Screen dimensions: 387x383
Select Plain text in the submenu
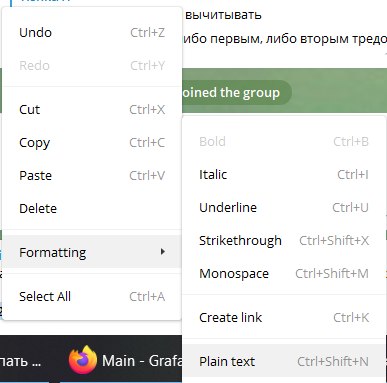[x=284, y=361]
